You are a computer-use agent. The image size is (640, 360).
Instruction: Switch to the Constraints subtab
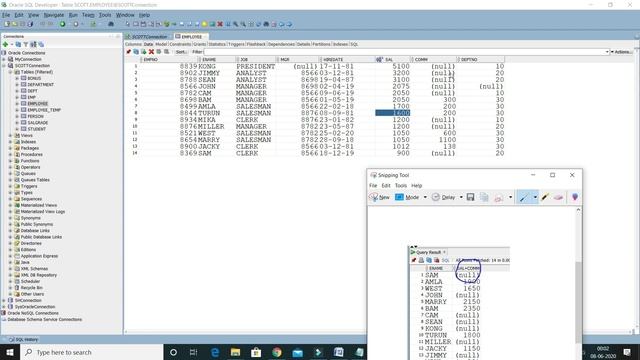coord(180,44)
